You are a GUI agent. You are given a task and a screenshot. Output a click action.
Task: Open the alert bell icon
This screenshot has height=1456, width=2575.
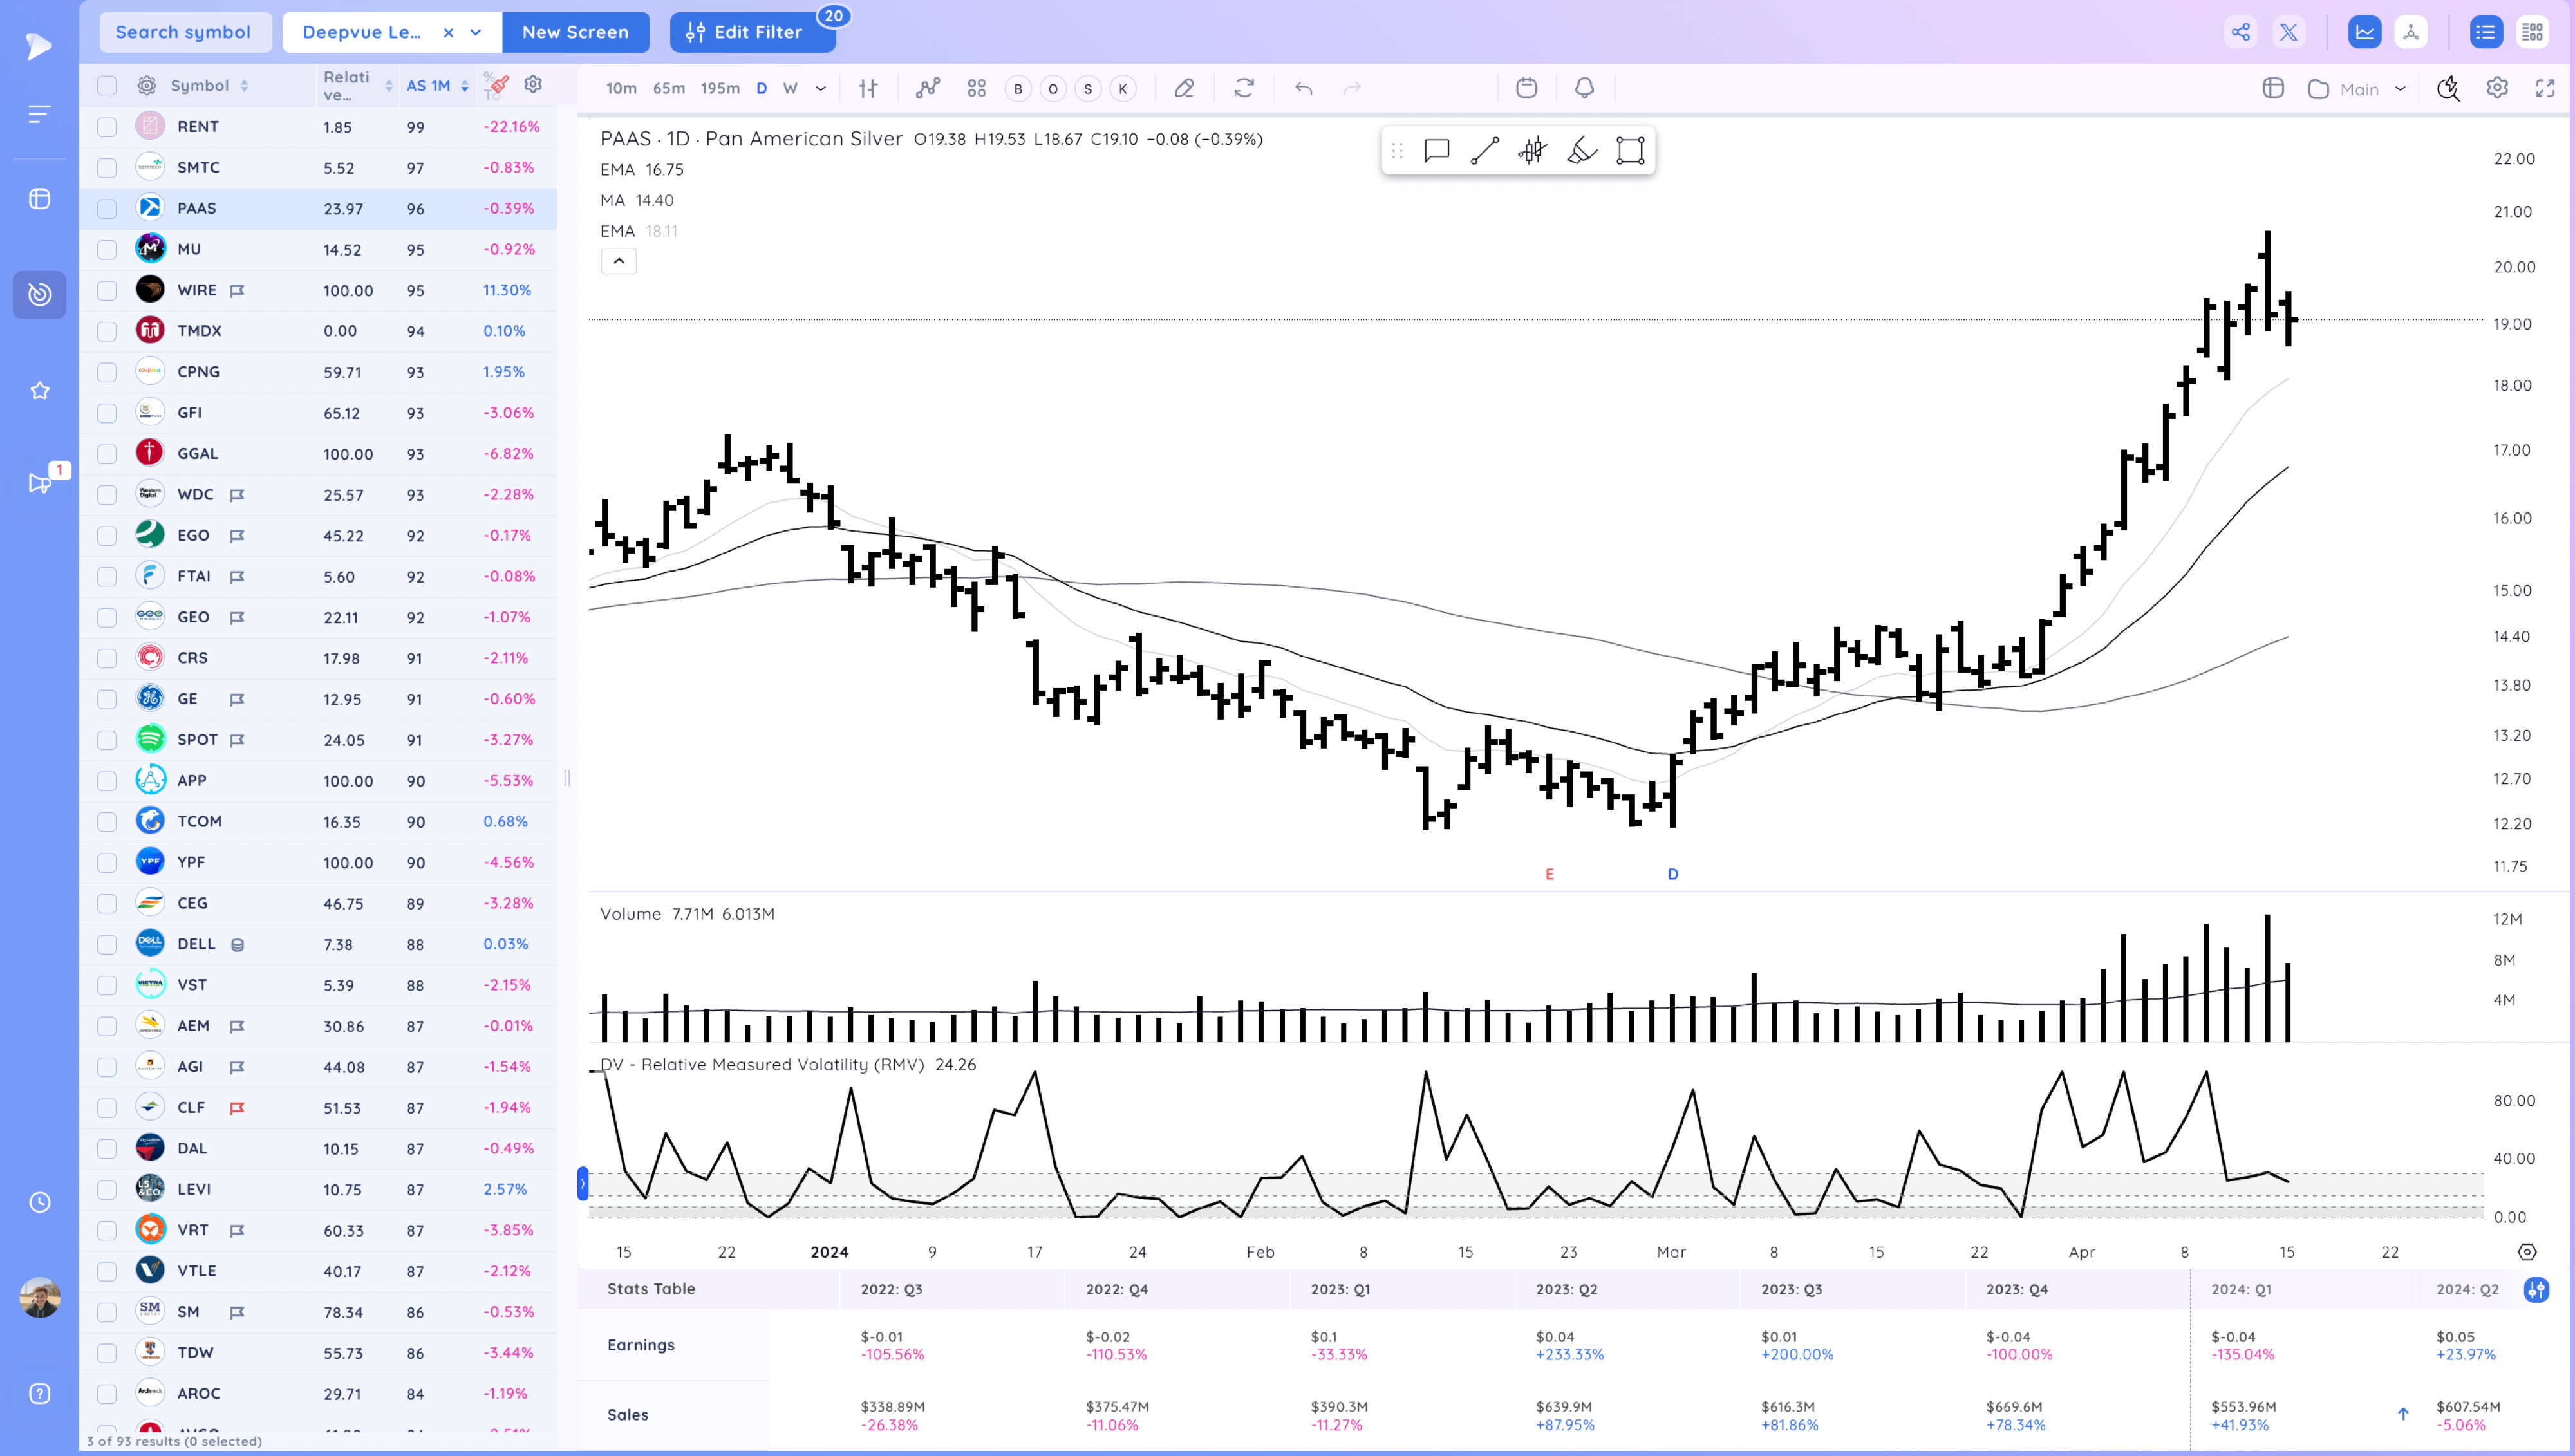(1584, 88)
